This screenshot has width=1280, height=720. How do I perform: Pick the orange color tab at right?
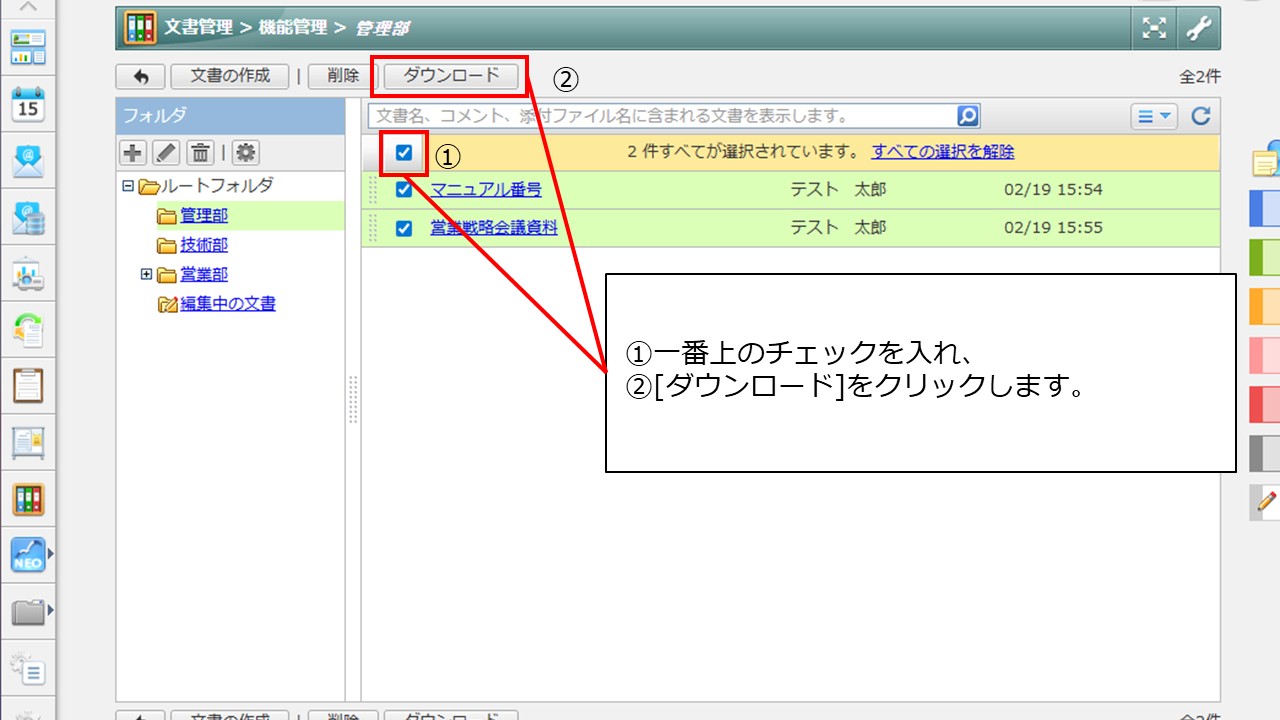(x=1266, y=306)
